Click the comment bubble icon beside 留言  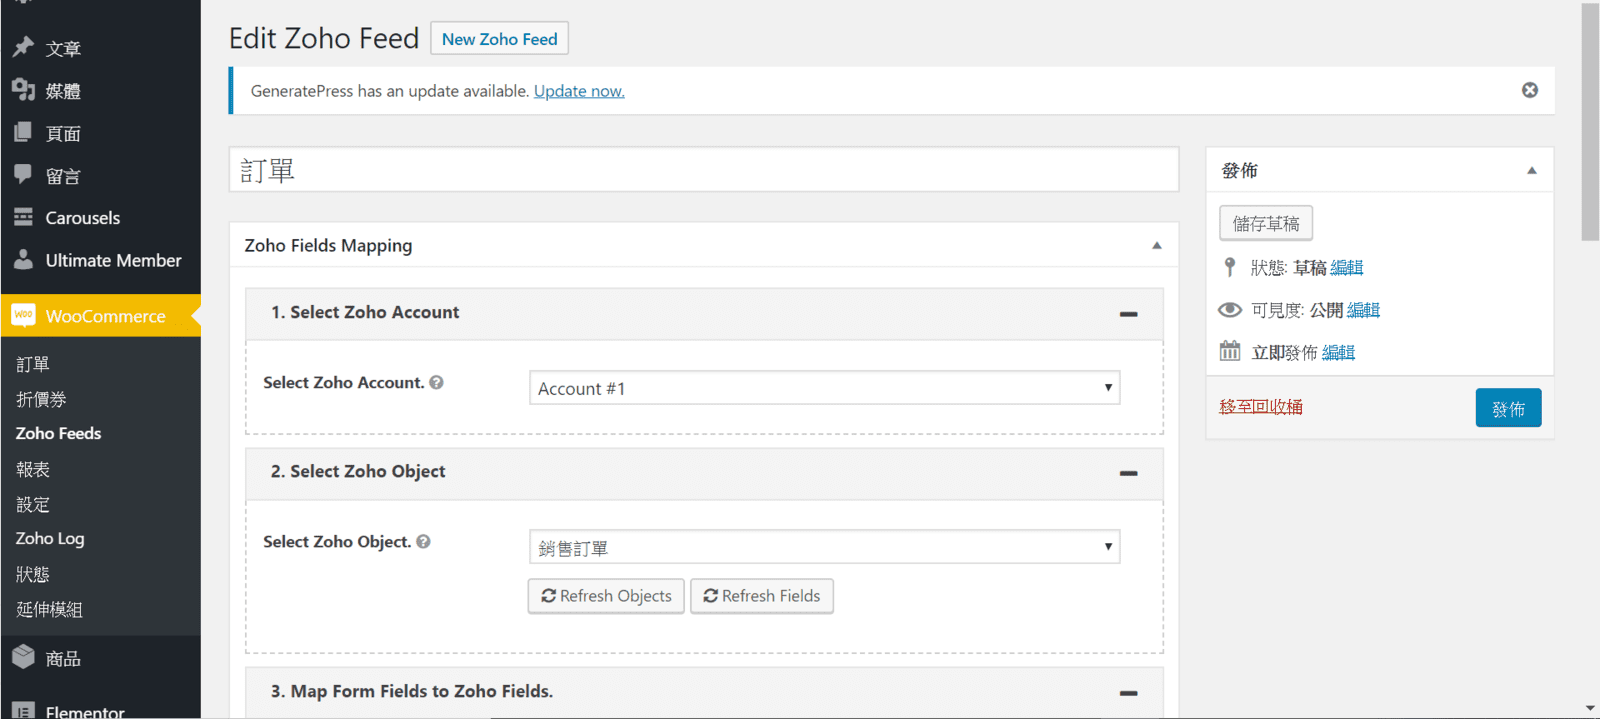tap(23, 174)
